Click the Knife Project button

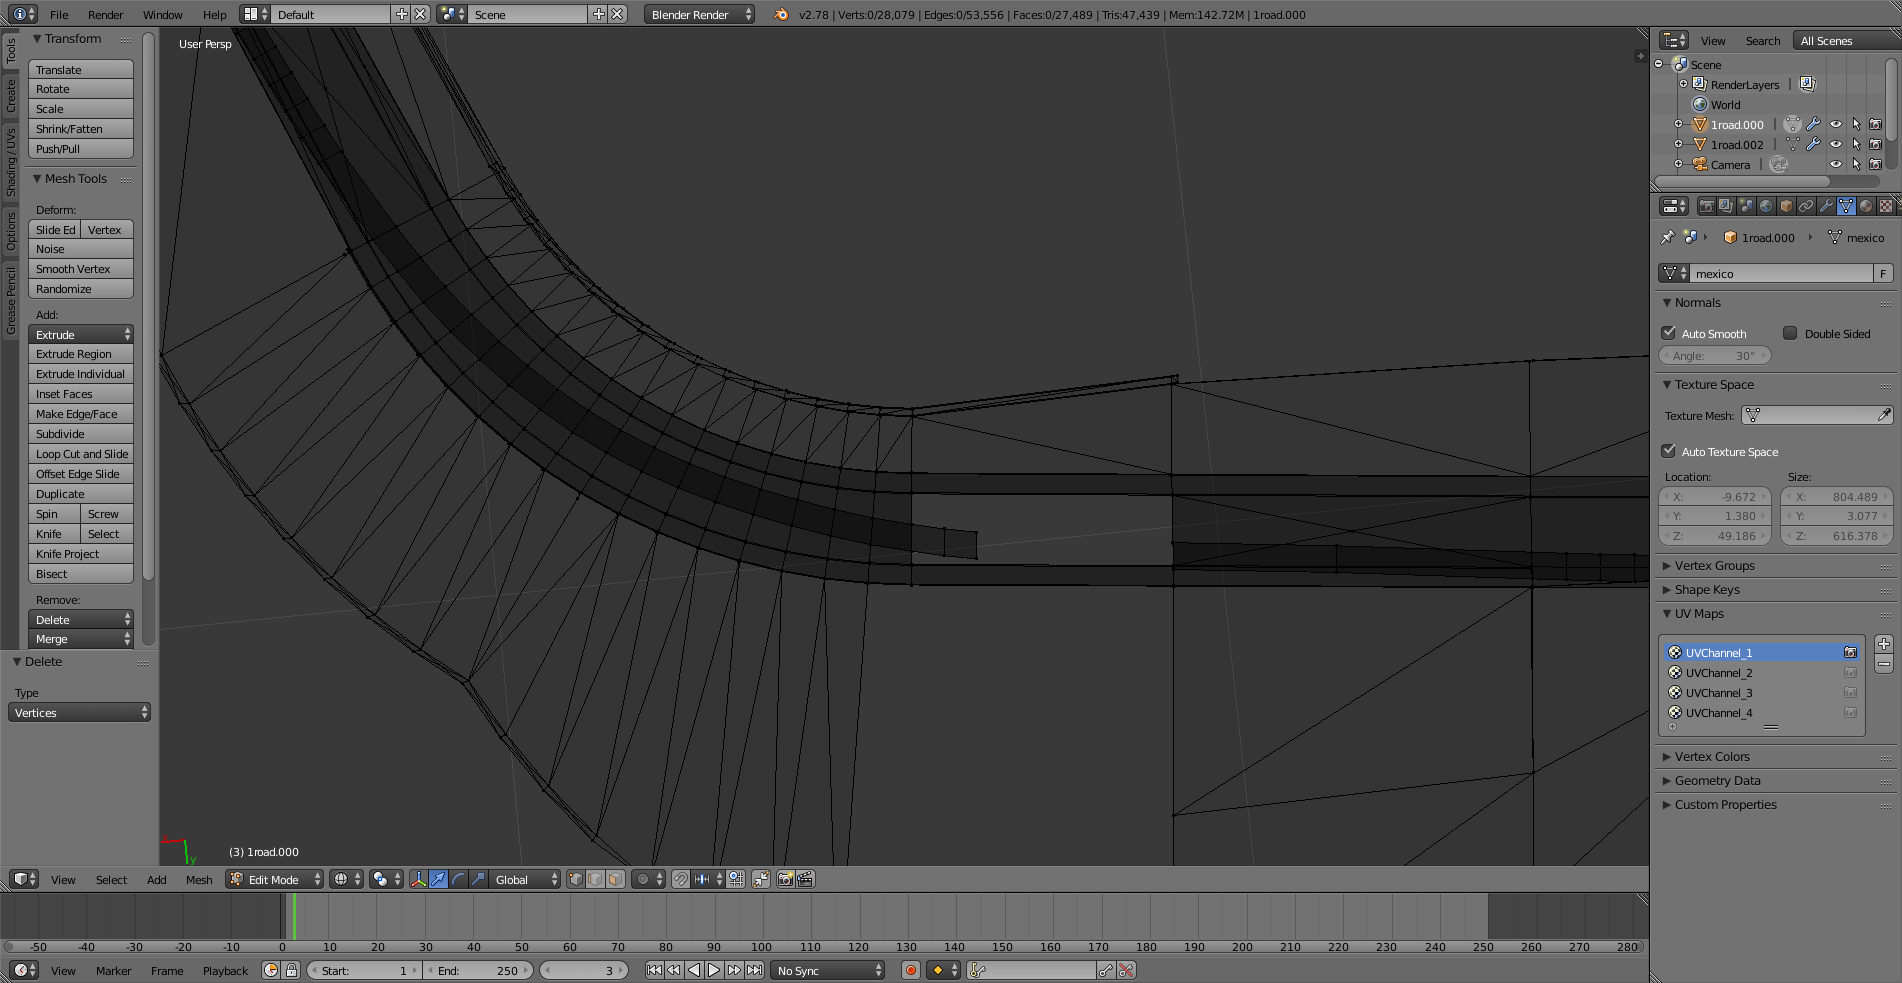[81, 554]
